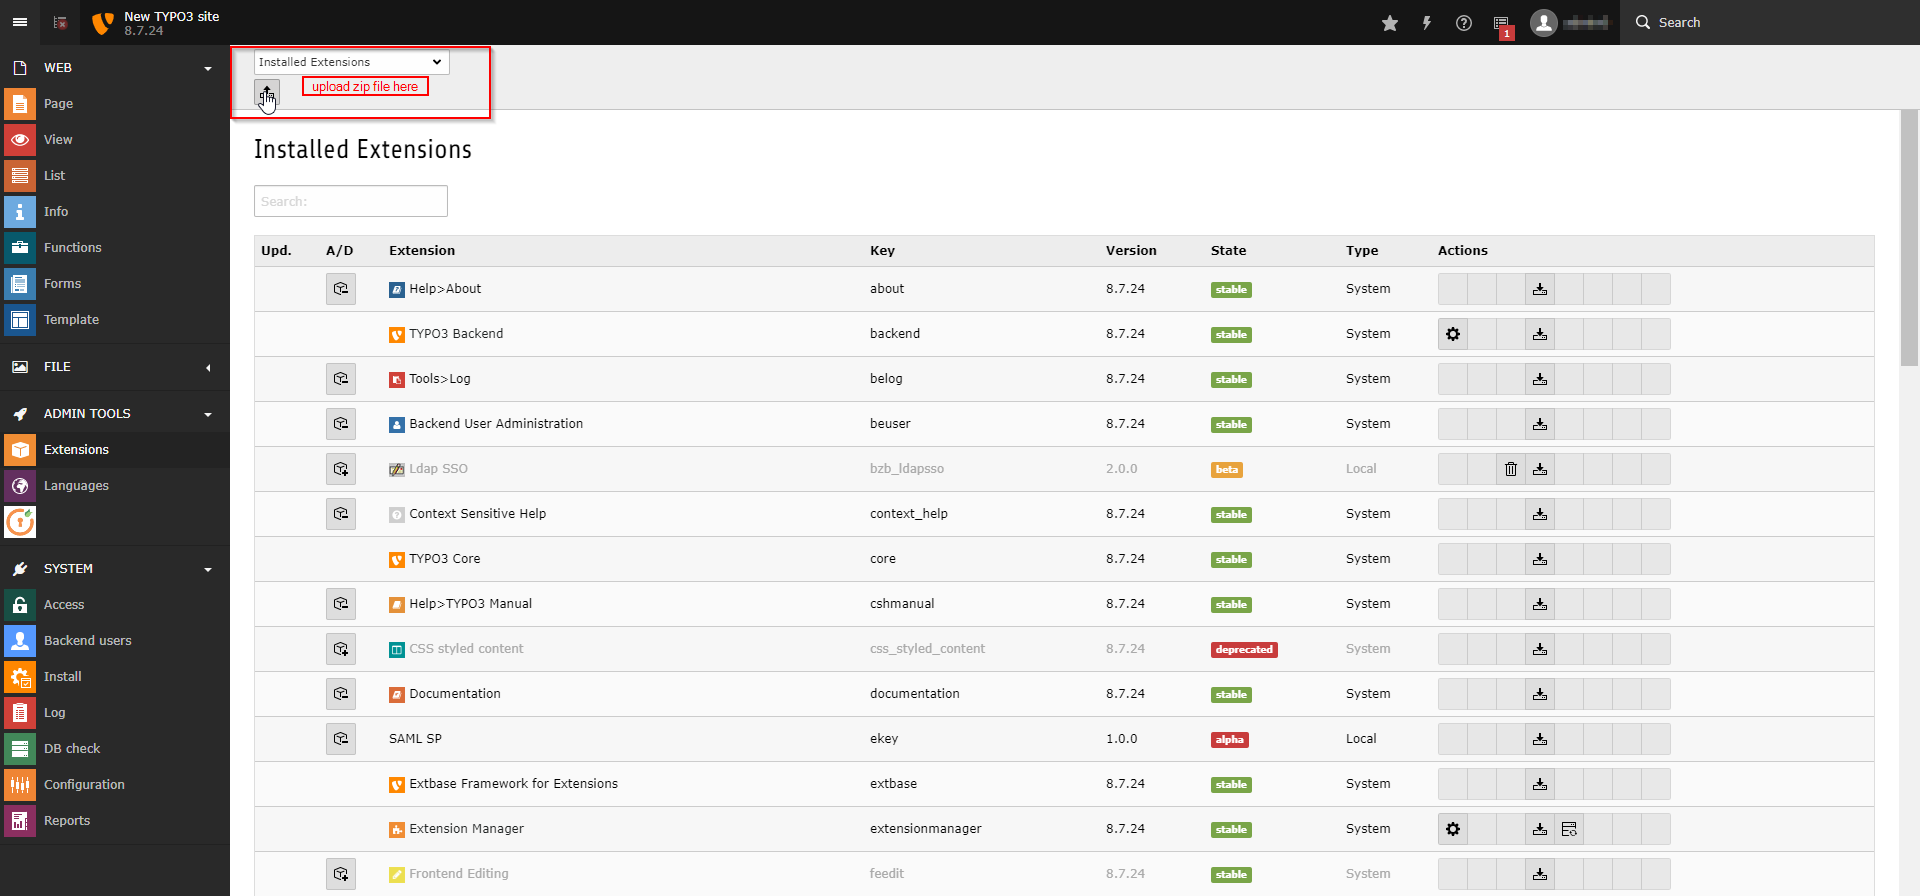The width and height of the screenshot is (1920, 896).
Task: Deactivate the SAML SP extension
Action: (x=341, y=739)
